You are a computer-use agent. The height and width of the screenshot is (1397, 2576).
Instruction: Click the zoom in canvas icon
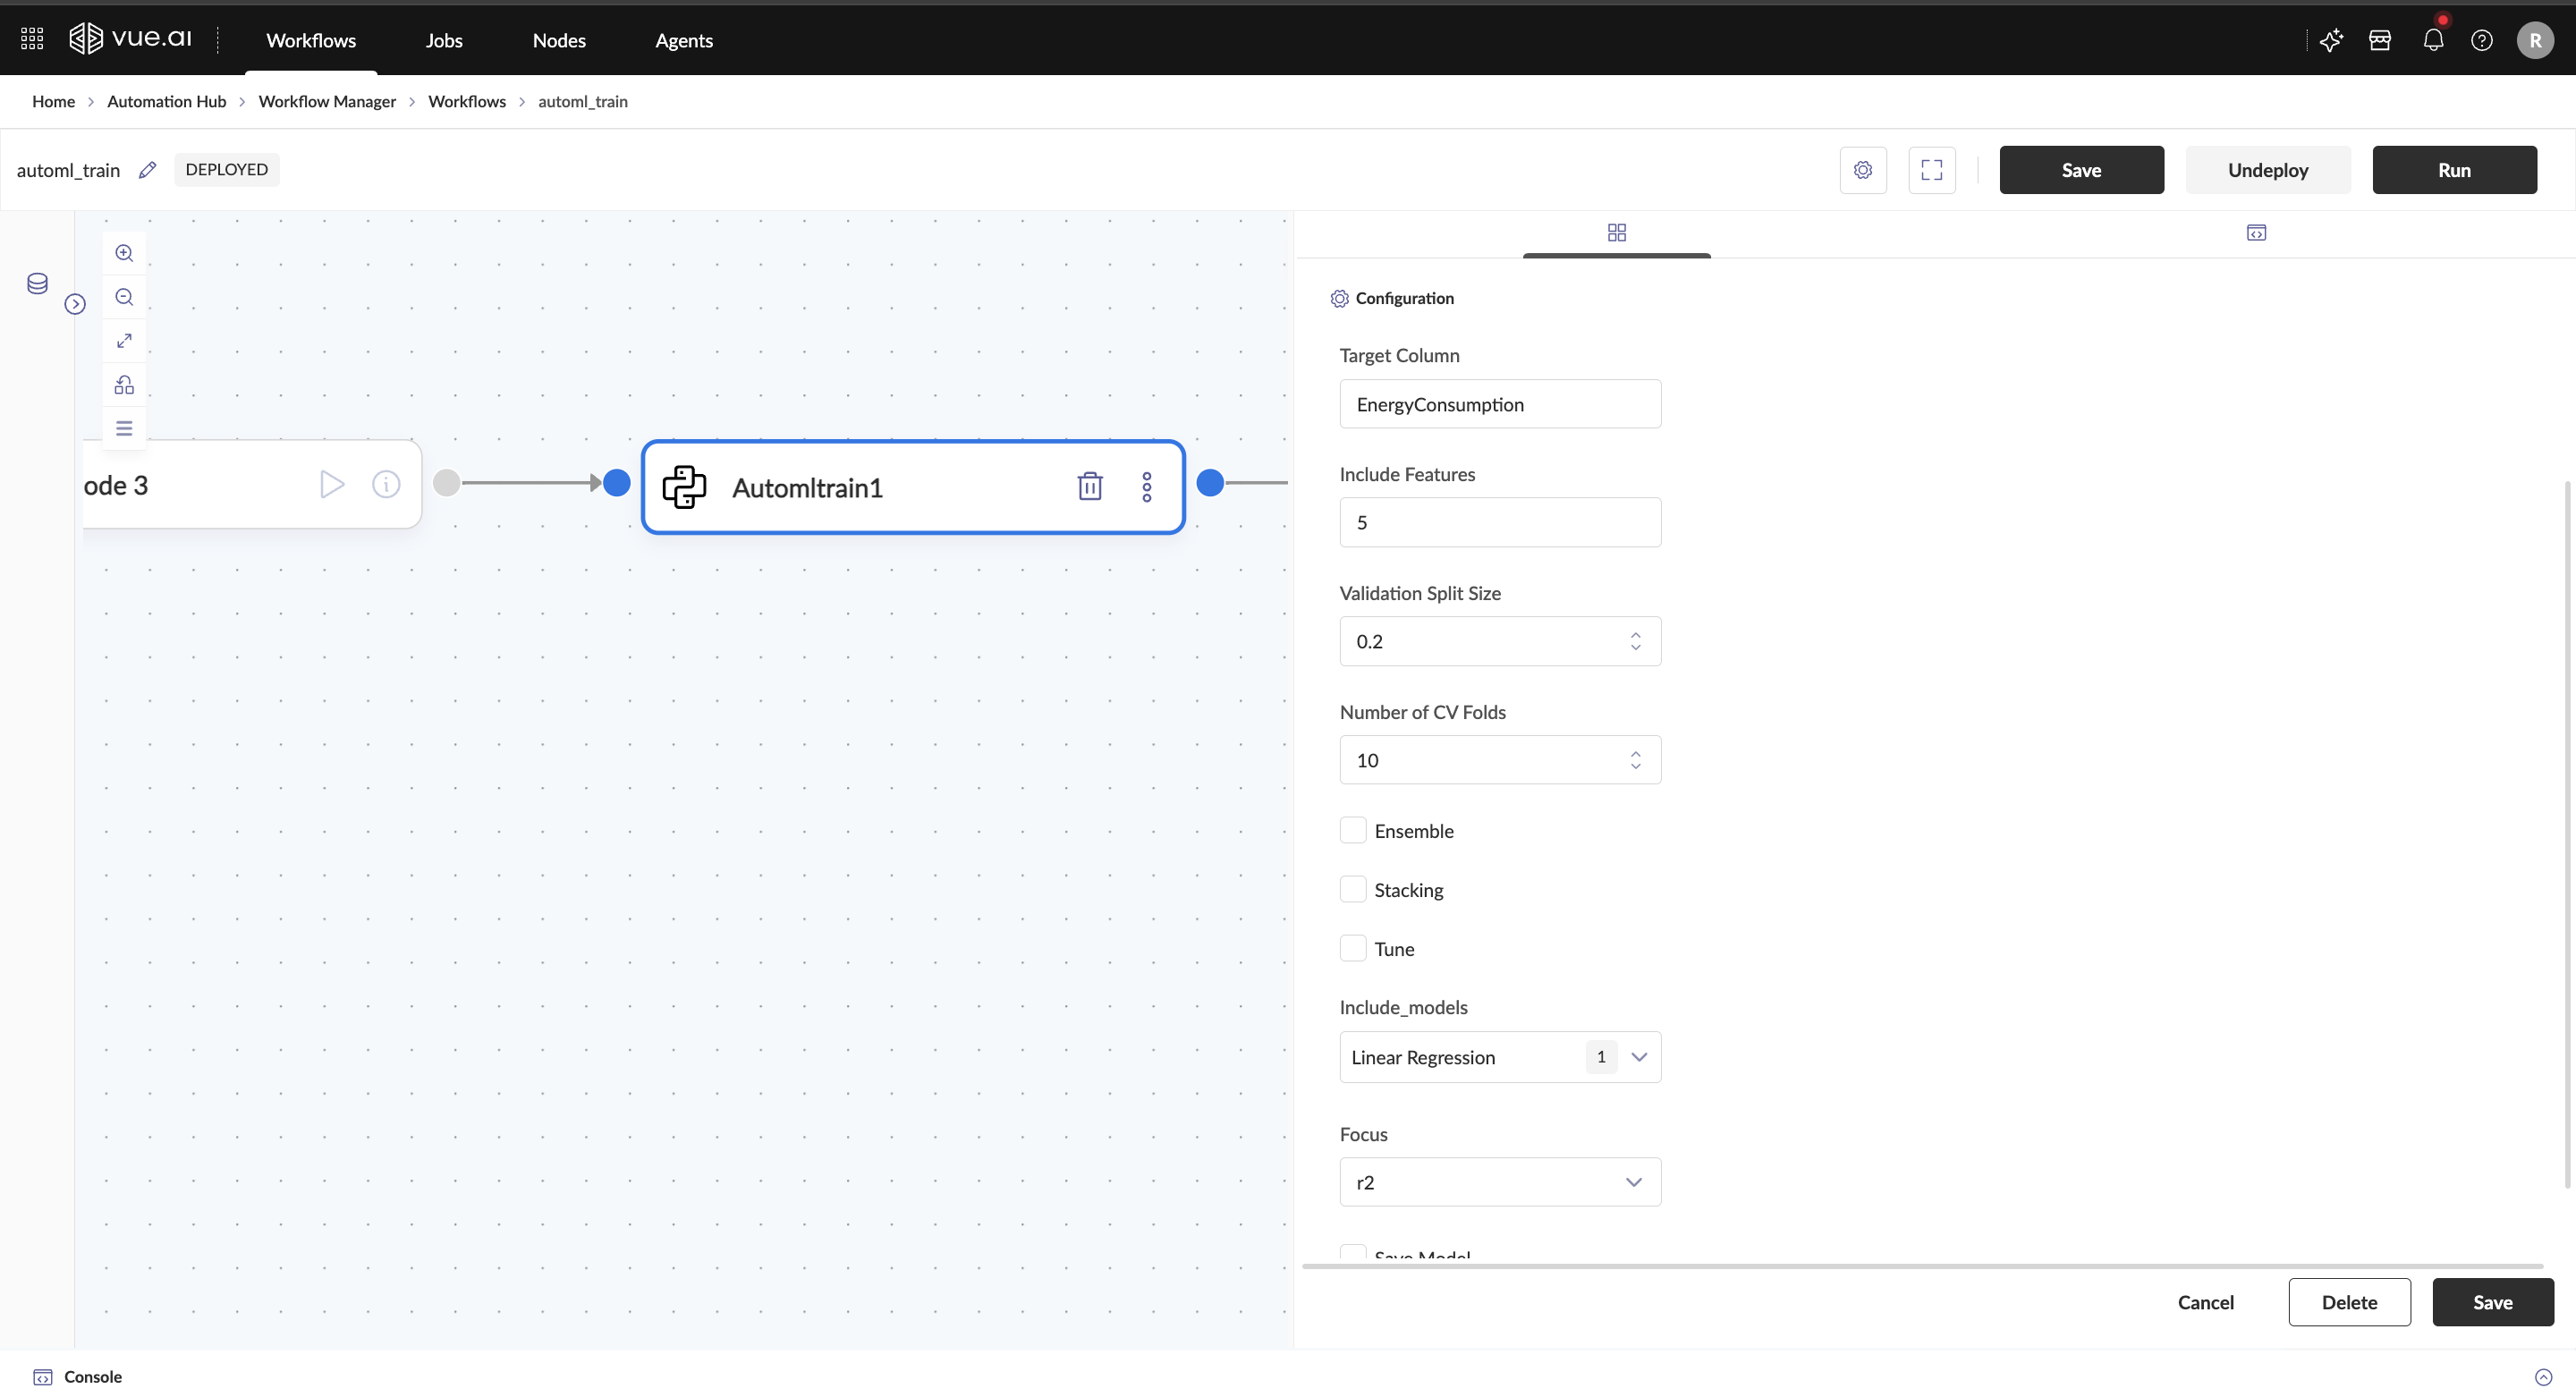click(124, 253)
